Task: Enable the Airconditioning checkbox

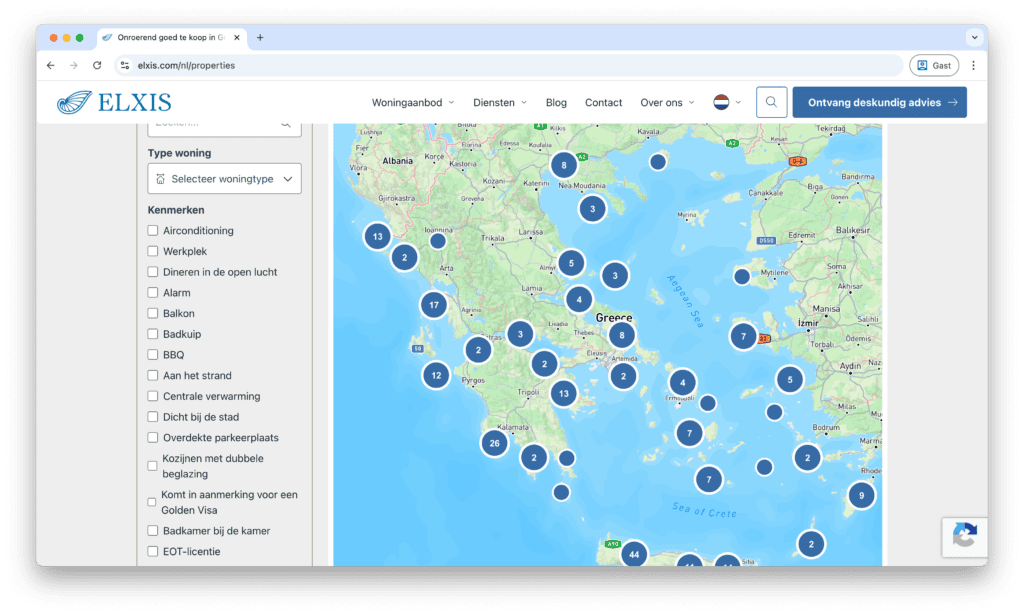Action: tap(153, 231)
